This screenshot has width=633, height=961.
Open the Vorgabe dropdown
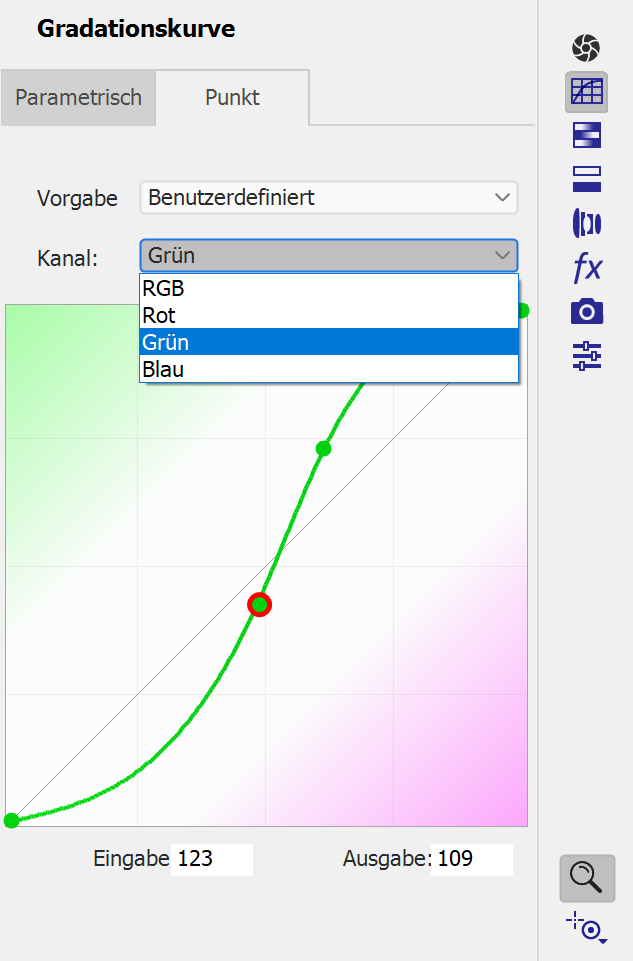[x=328, y=198]
